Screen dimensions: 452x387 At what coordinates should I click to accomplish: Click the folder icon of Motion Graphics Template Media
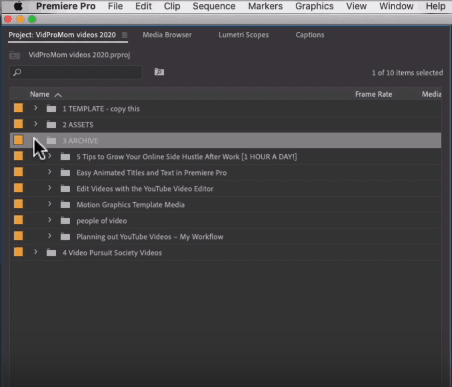tap(65, 204)
